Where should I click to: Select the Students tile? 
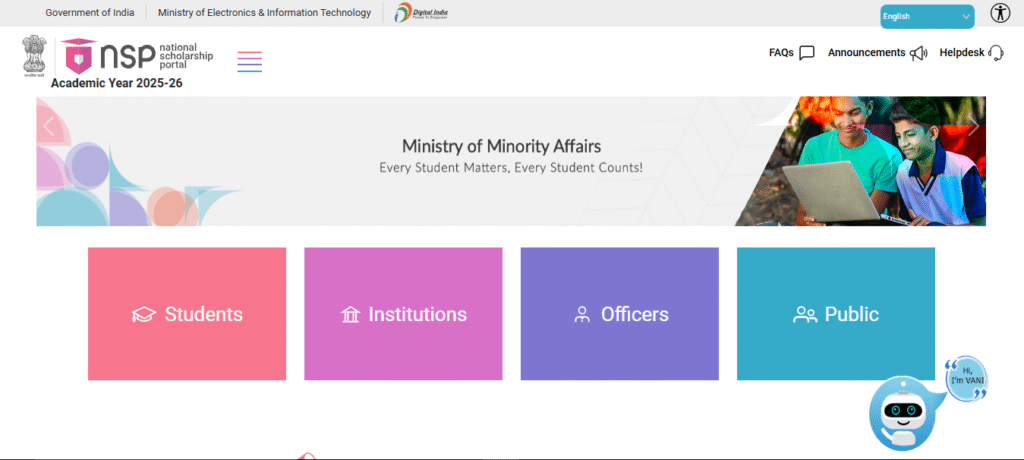[187, 314]
